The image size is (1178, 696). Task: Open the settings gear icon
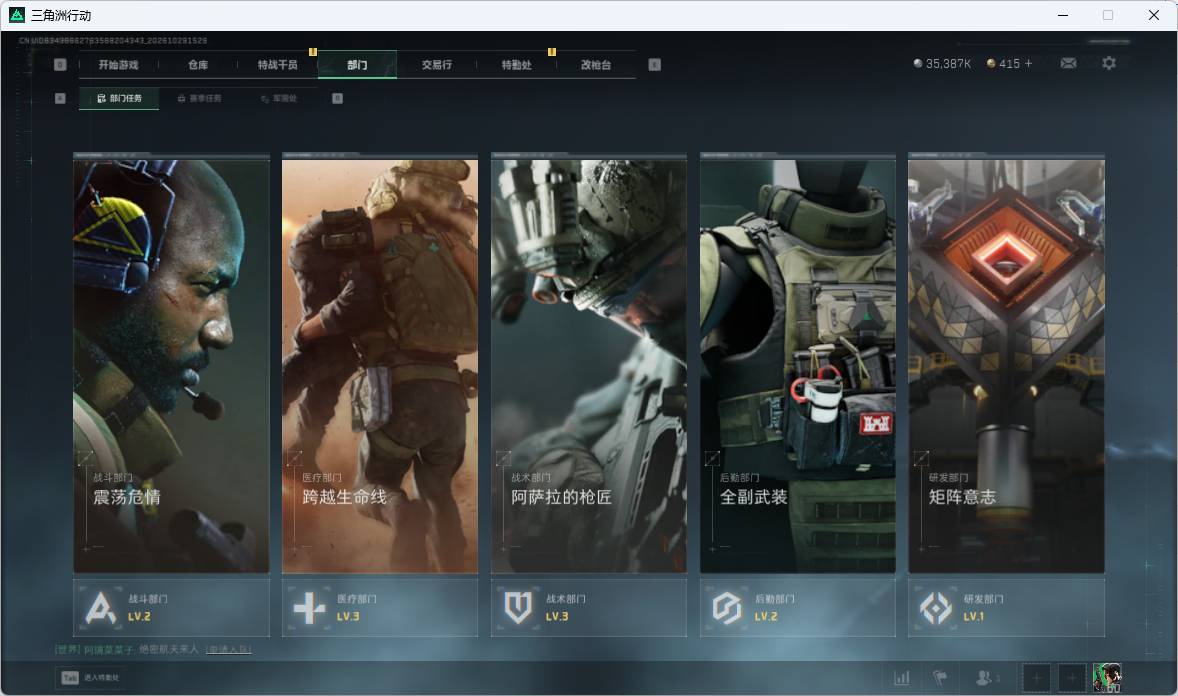tap(1109, 63)
